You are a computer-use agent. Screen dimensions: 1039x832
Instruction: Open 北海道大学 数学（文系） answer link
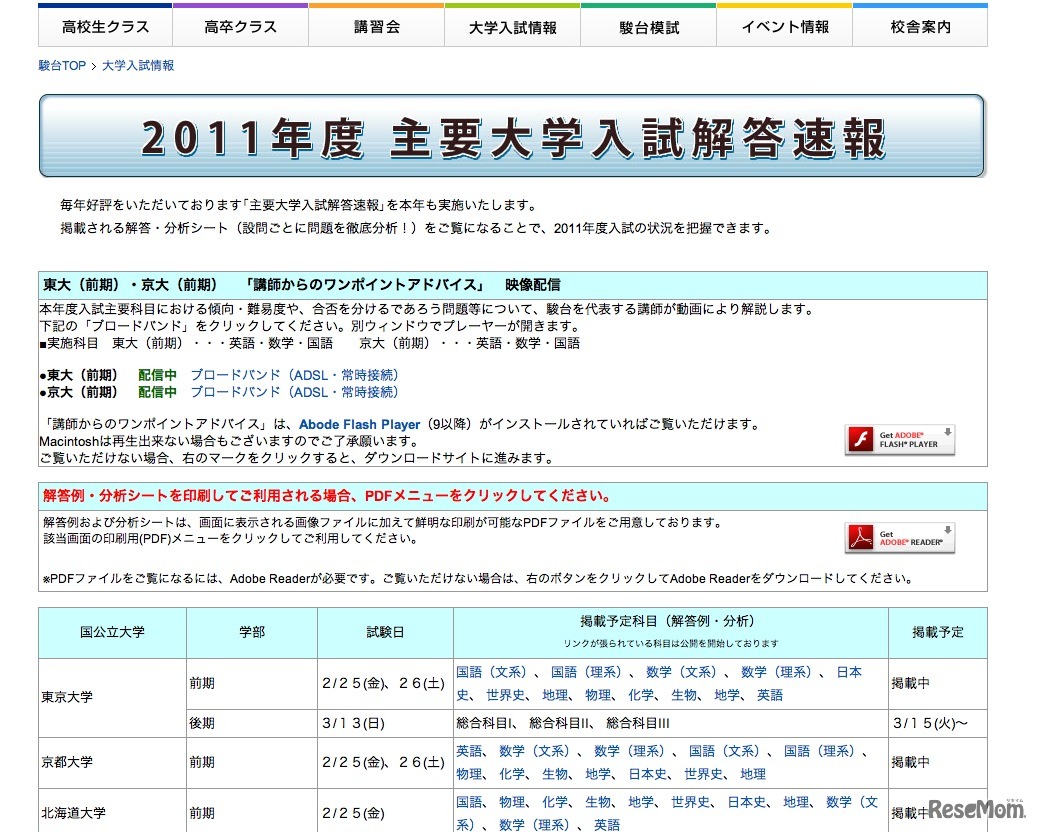coord(850,801)
